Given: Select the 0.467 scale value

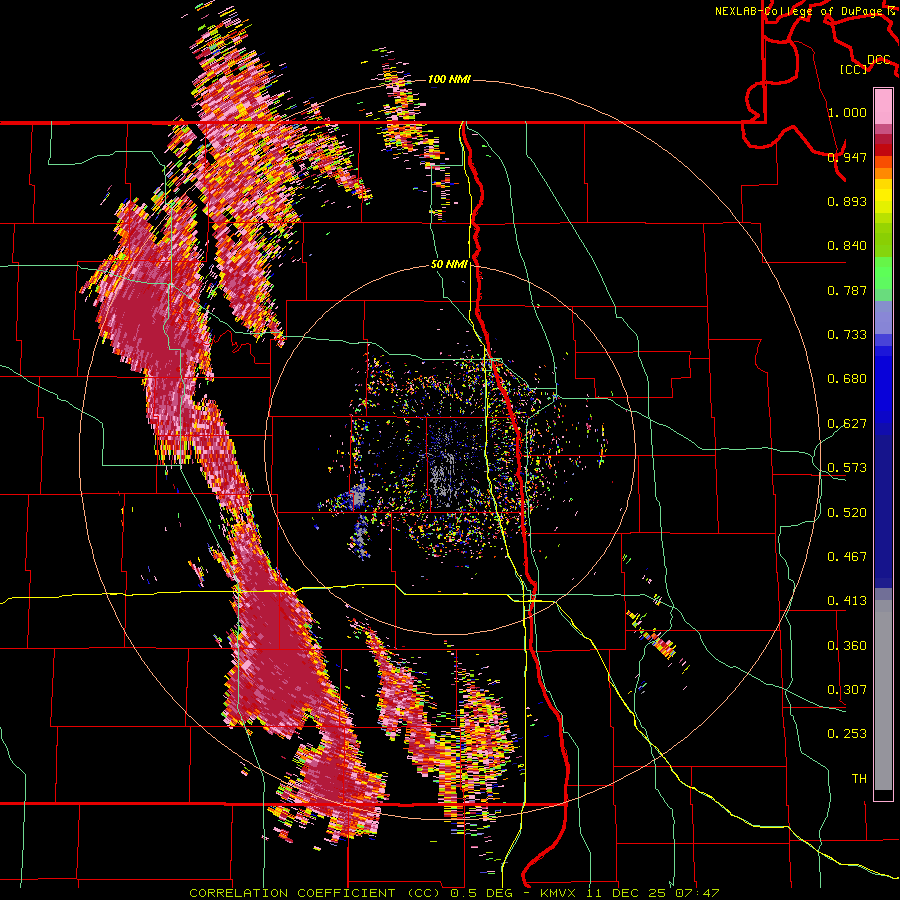Looking at the screenshot, I should point(847,556).
